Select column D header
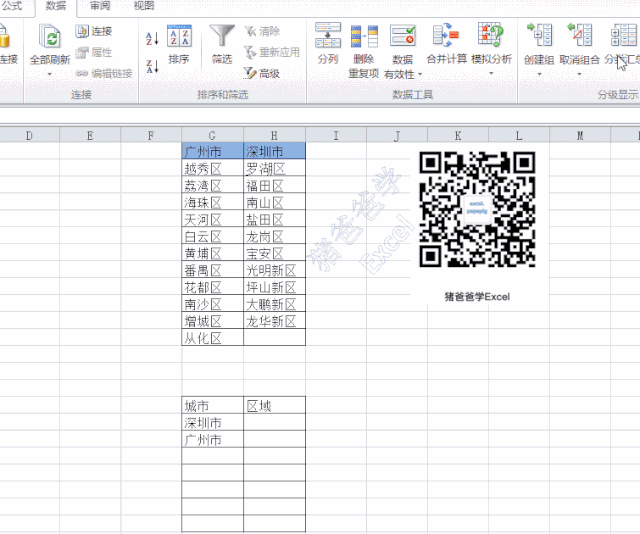 (x=29, y=136)
